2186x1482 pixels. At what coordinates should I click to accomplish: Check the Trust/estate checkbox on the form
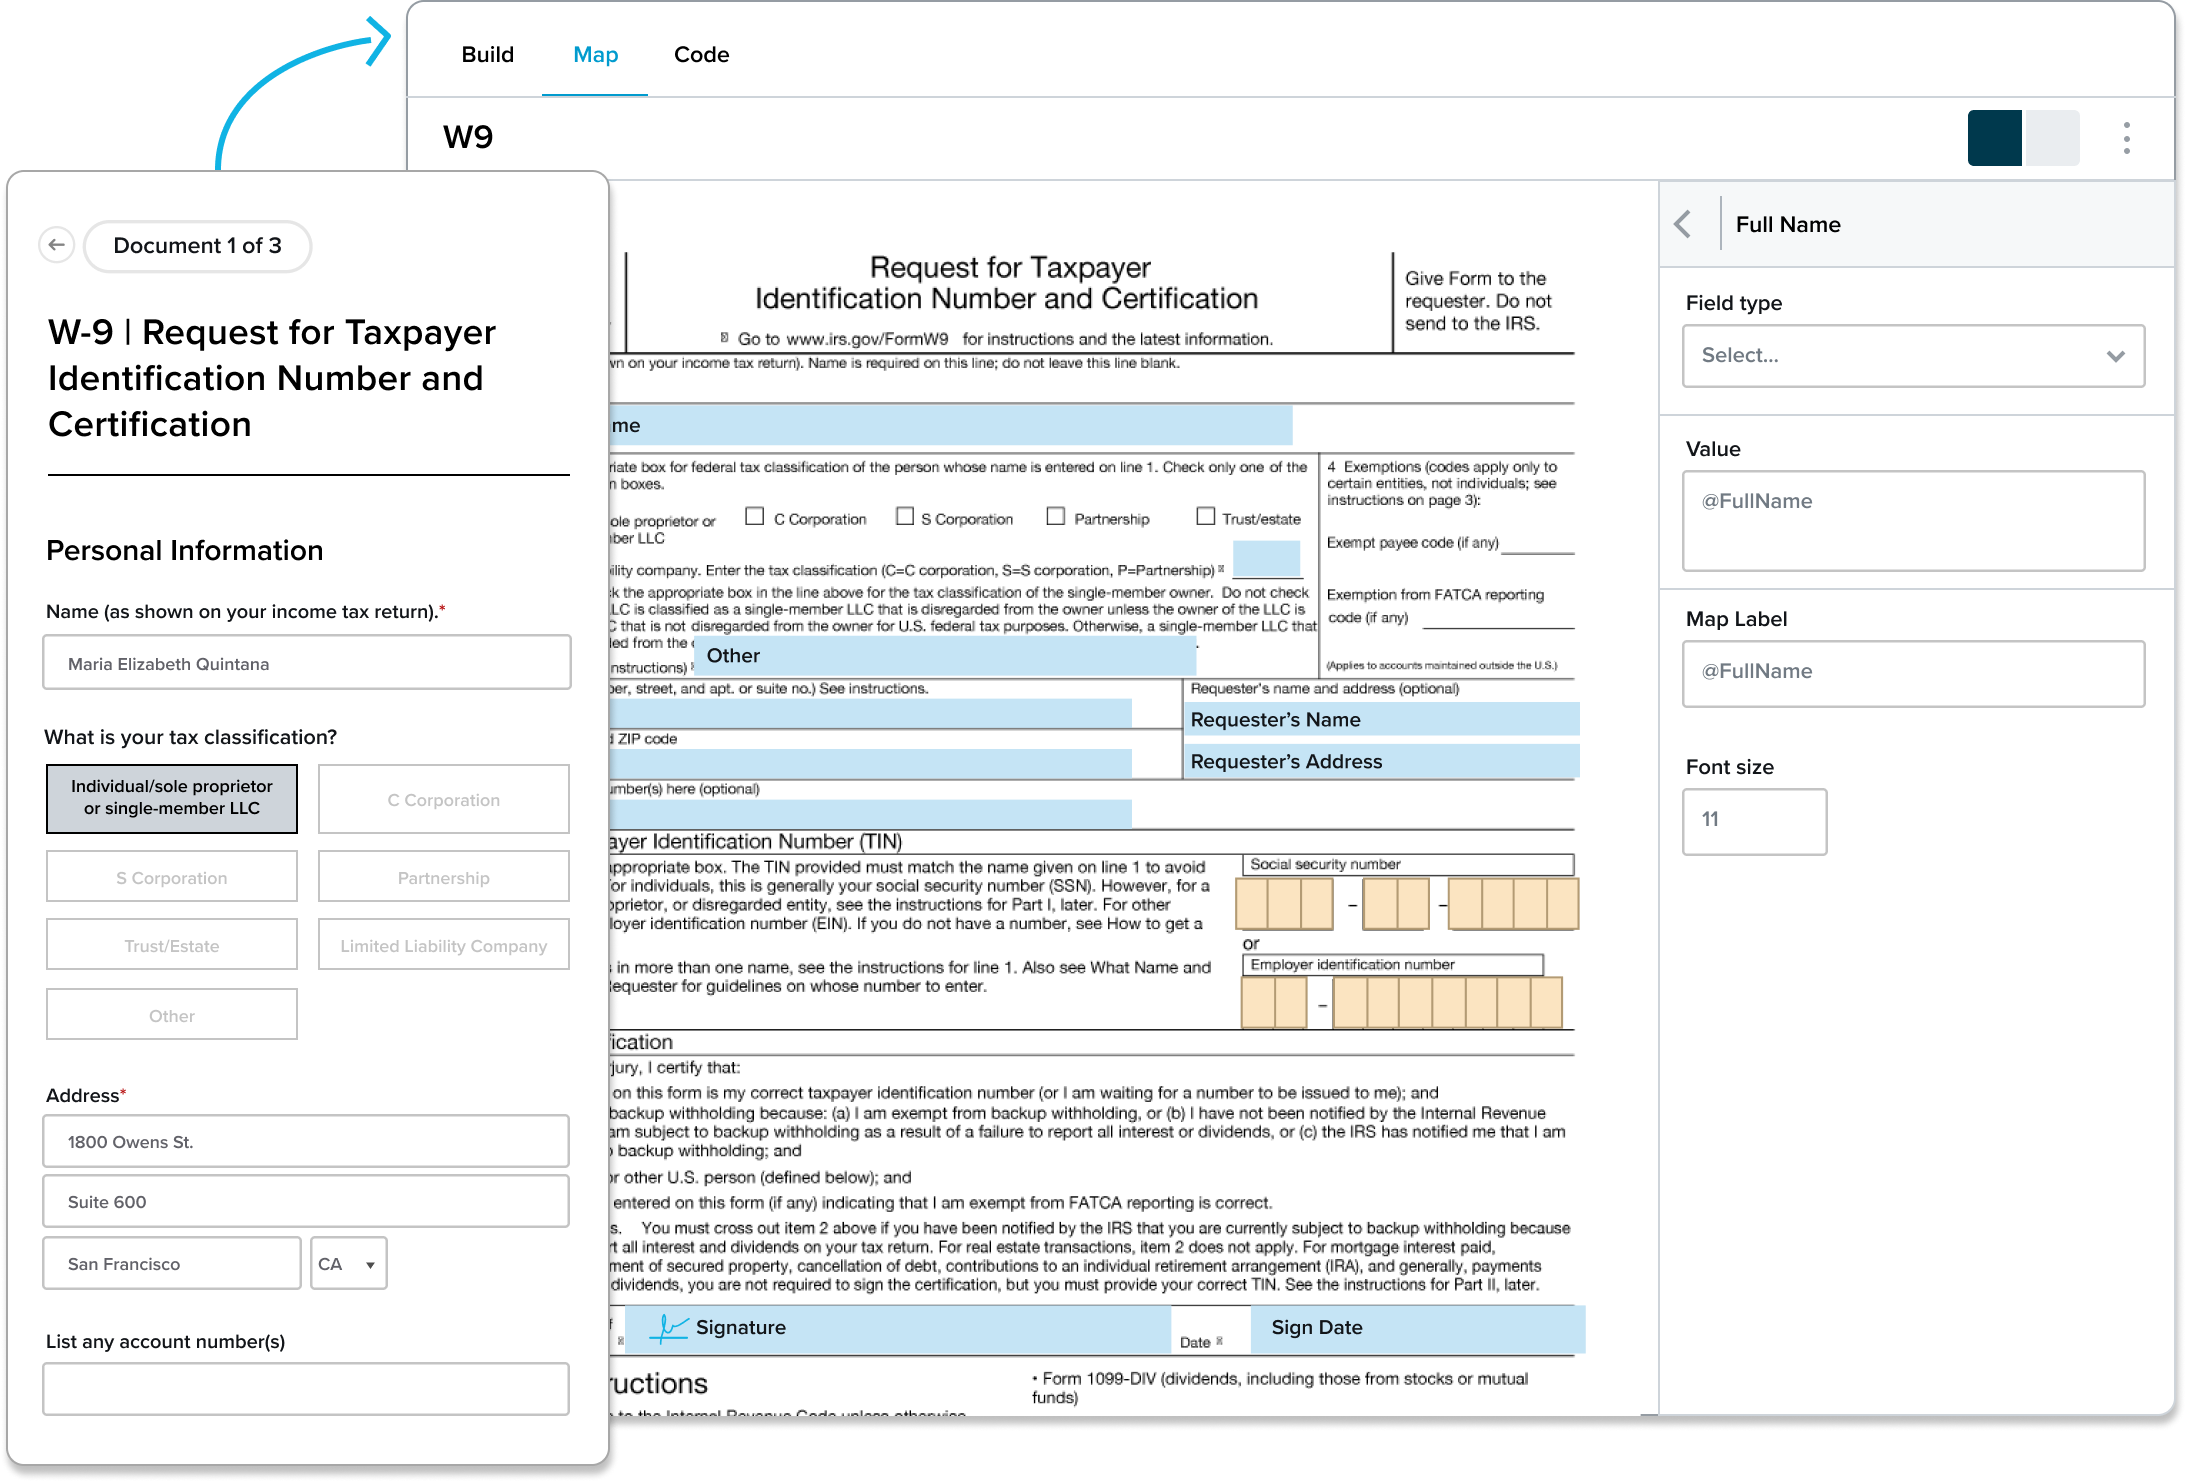[1206, 516]
